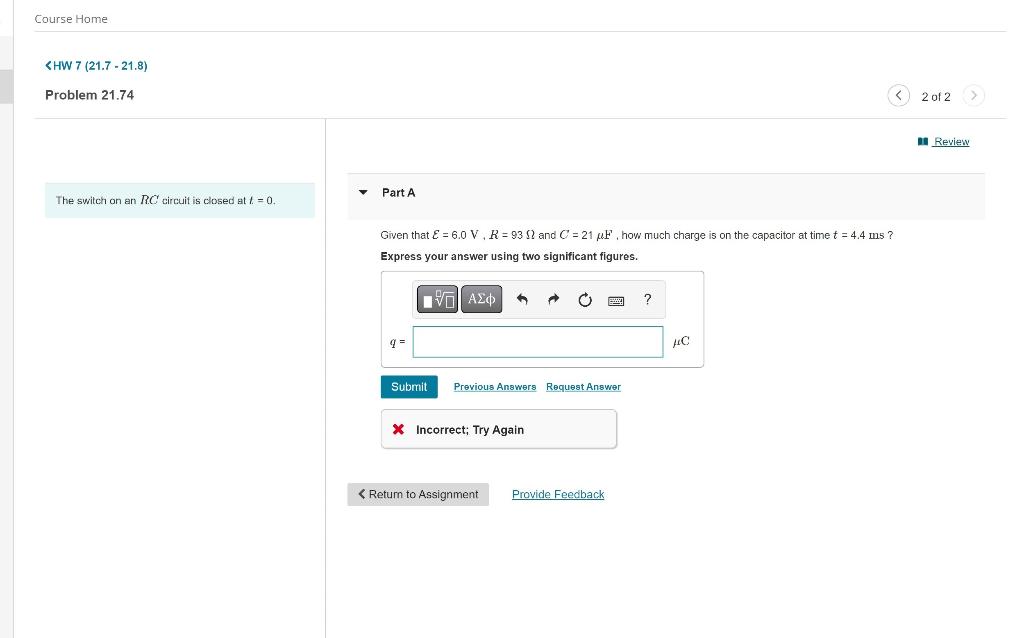Undo last entry in answer box
1024x638 pixels.
522,299
